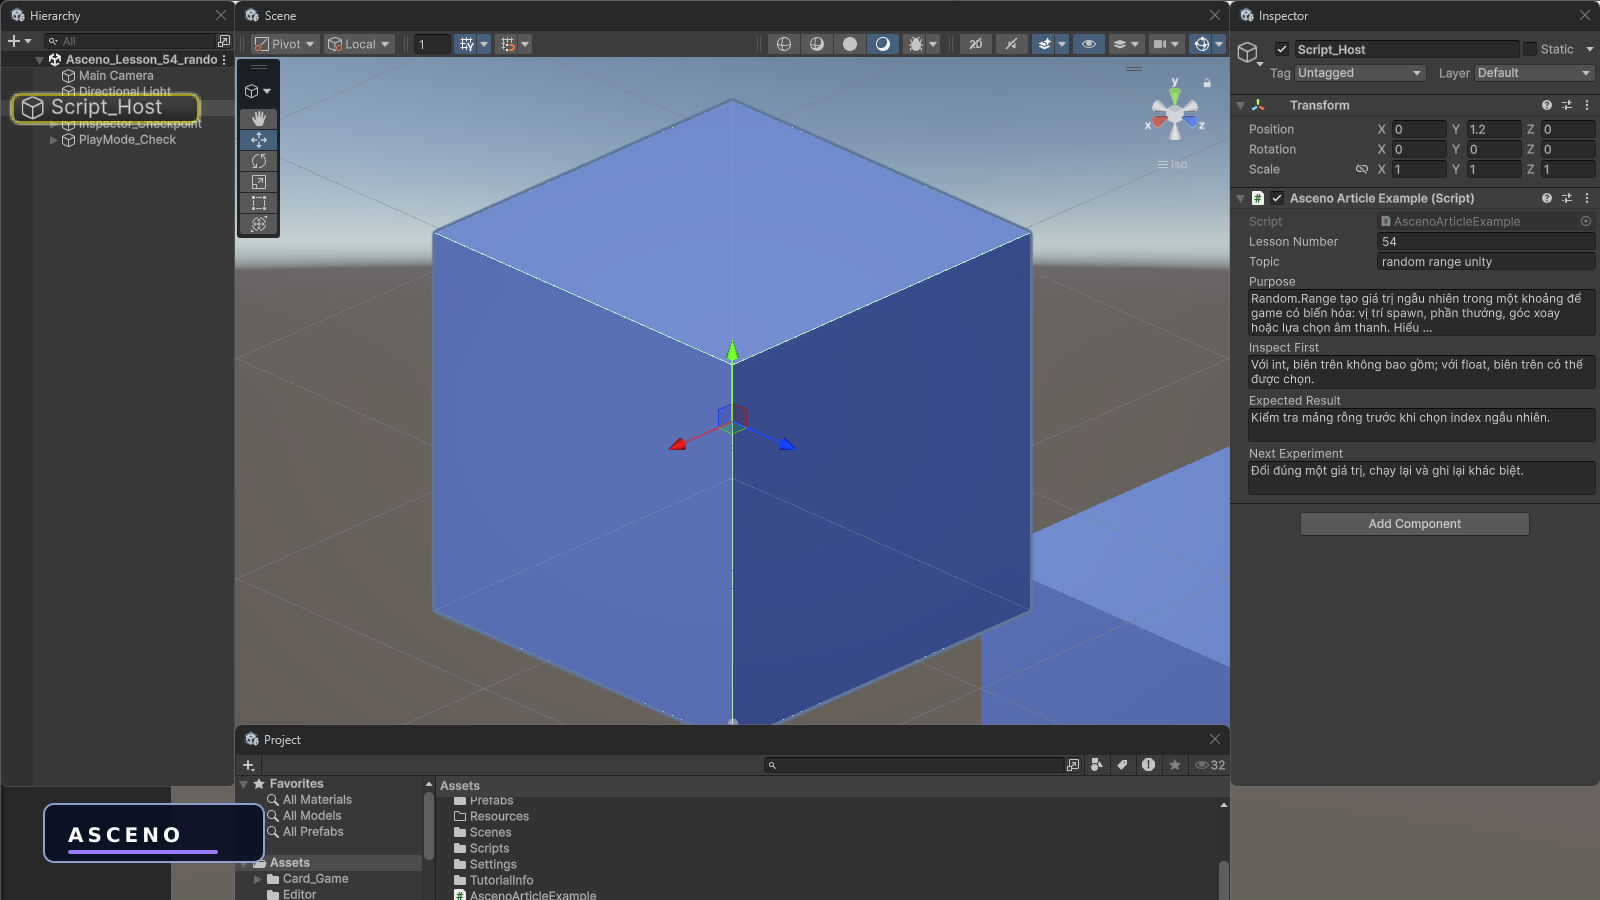
Task: Select the Transform tool
Action: pos(258,224)
